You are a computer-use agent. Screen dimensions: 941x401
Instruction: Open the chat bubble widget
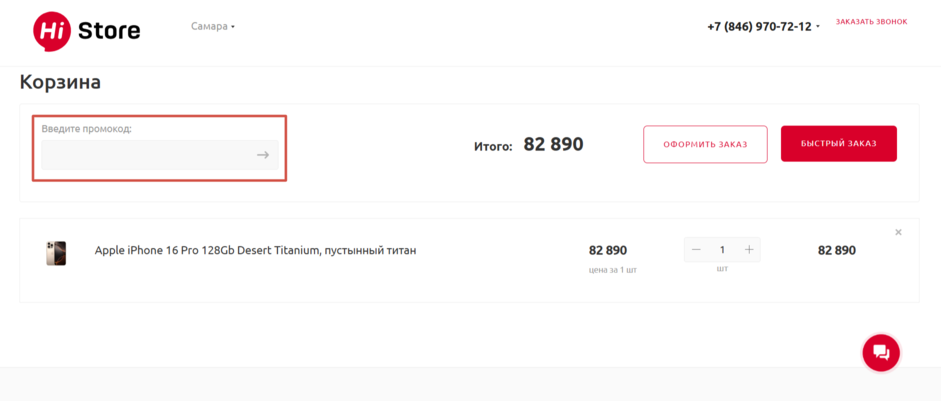click(881, 352)
